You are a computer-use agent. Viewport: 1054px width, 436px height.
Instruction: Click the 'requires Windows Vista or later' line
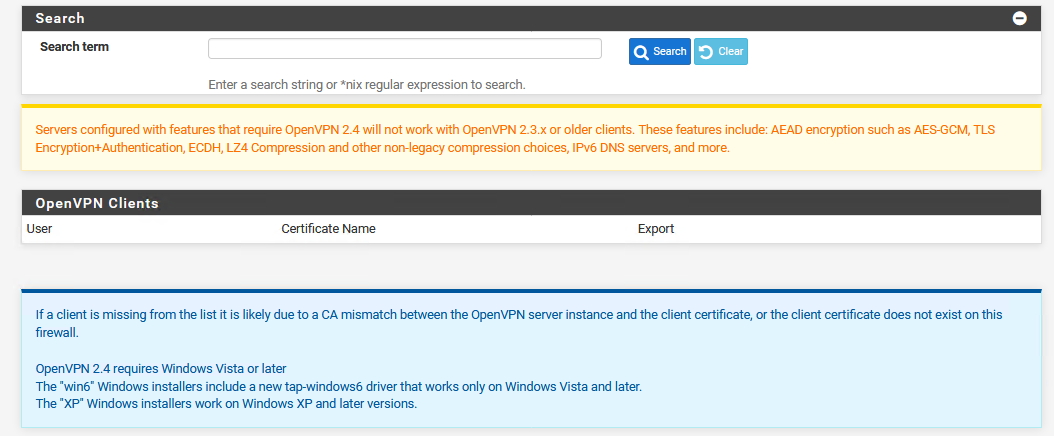[x=161, y=369]
